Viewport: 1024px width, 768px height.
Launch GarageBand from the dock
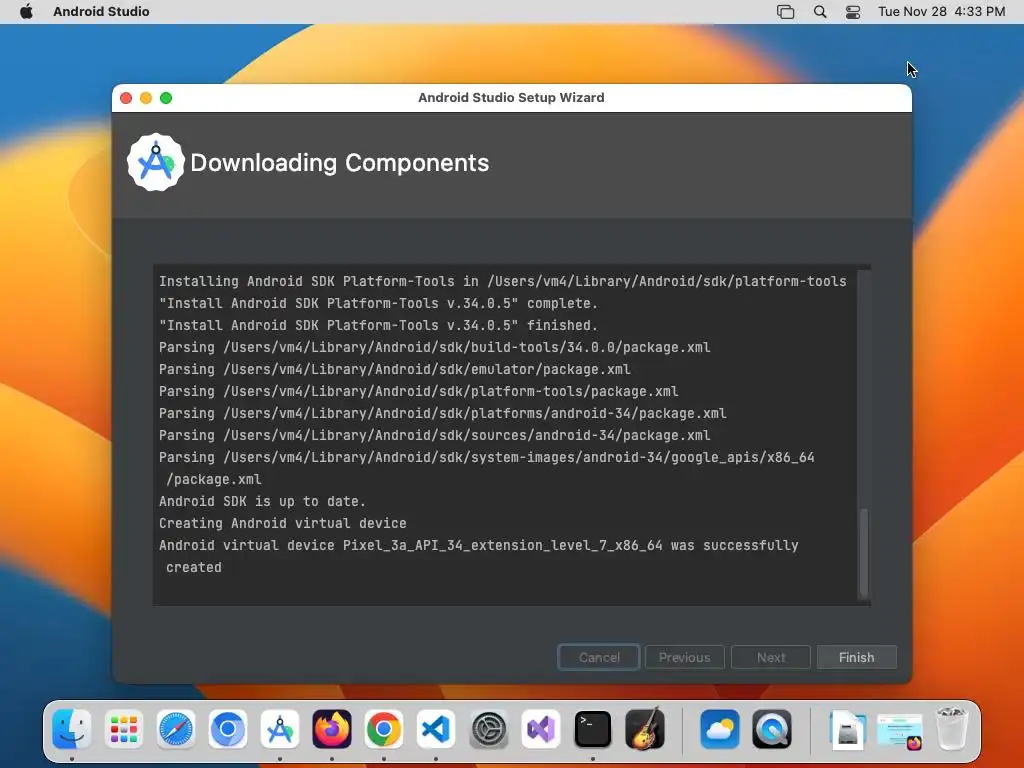pyautogui.click(x=645, y=729)
